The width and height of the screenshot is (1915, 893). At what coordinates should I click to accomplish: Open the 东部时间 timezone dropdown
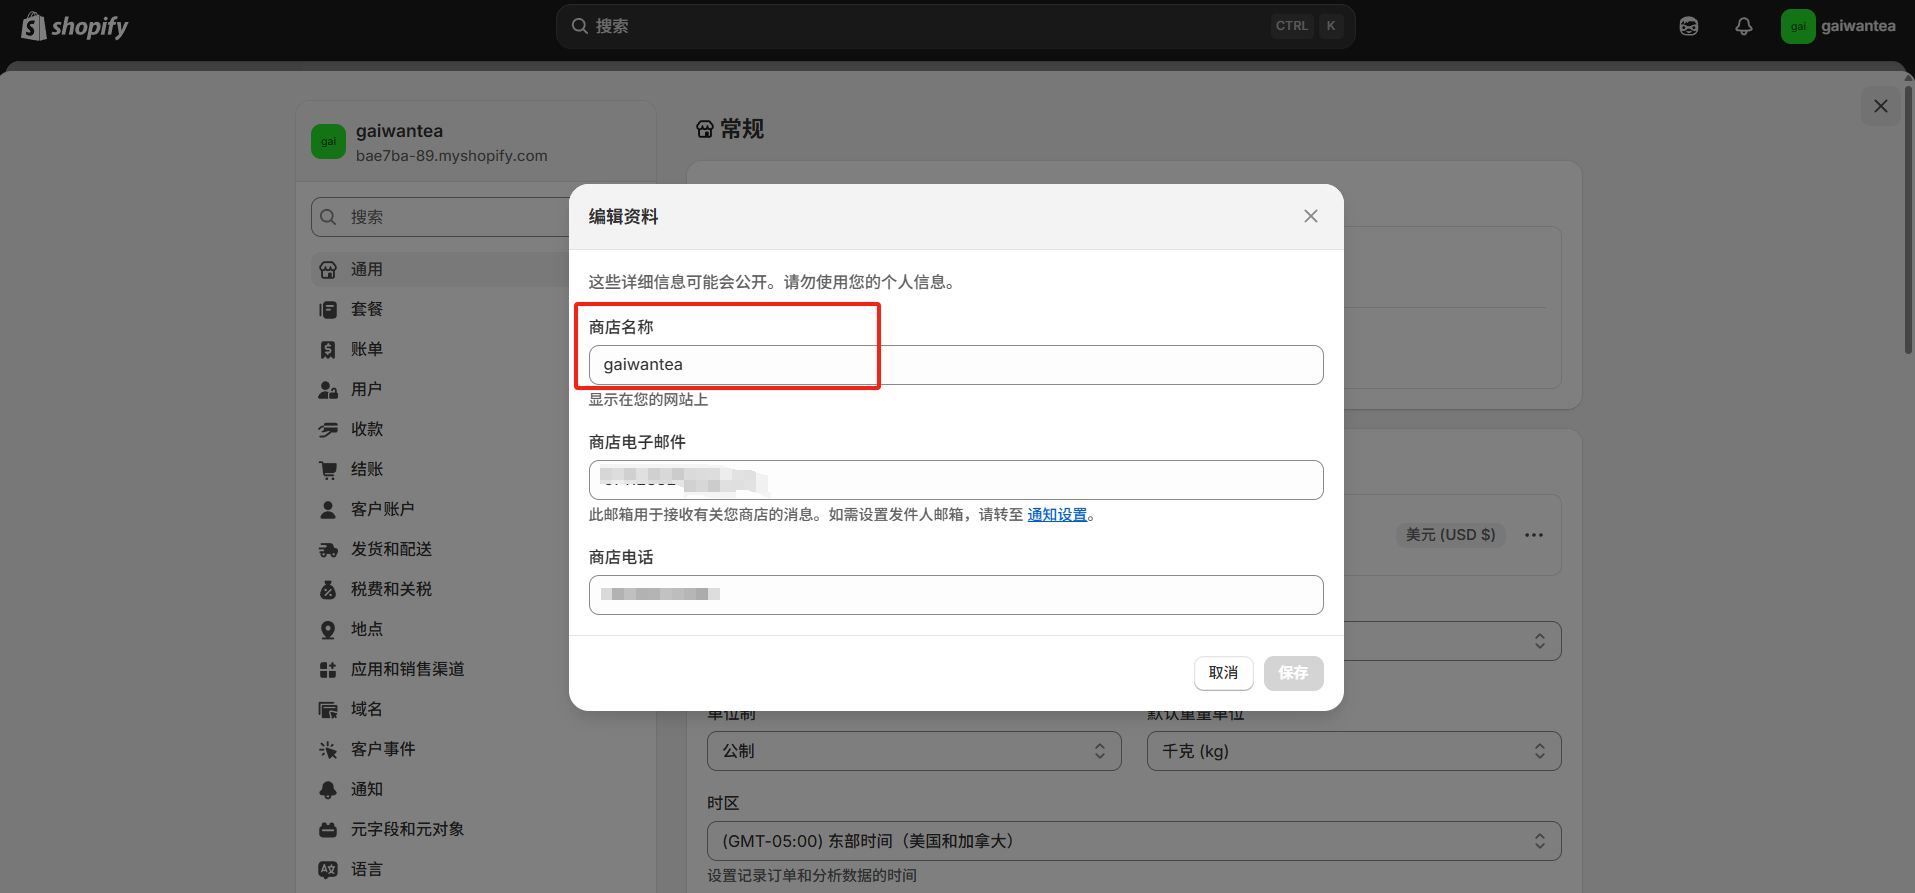(1134, 841)
